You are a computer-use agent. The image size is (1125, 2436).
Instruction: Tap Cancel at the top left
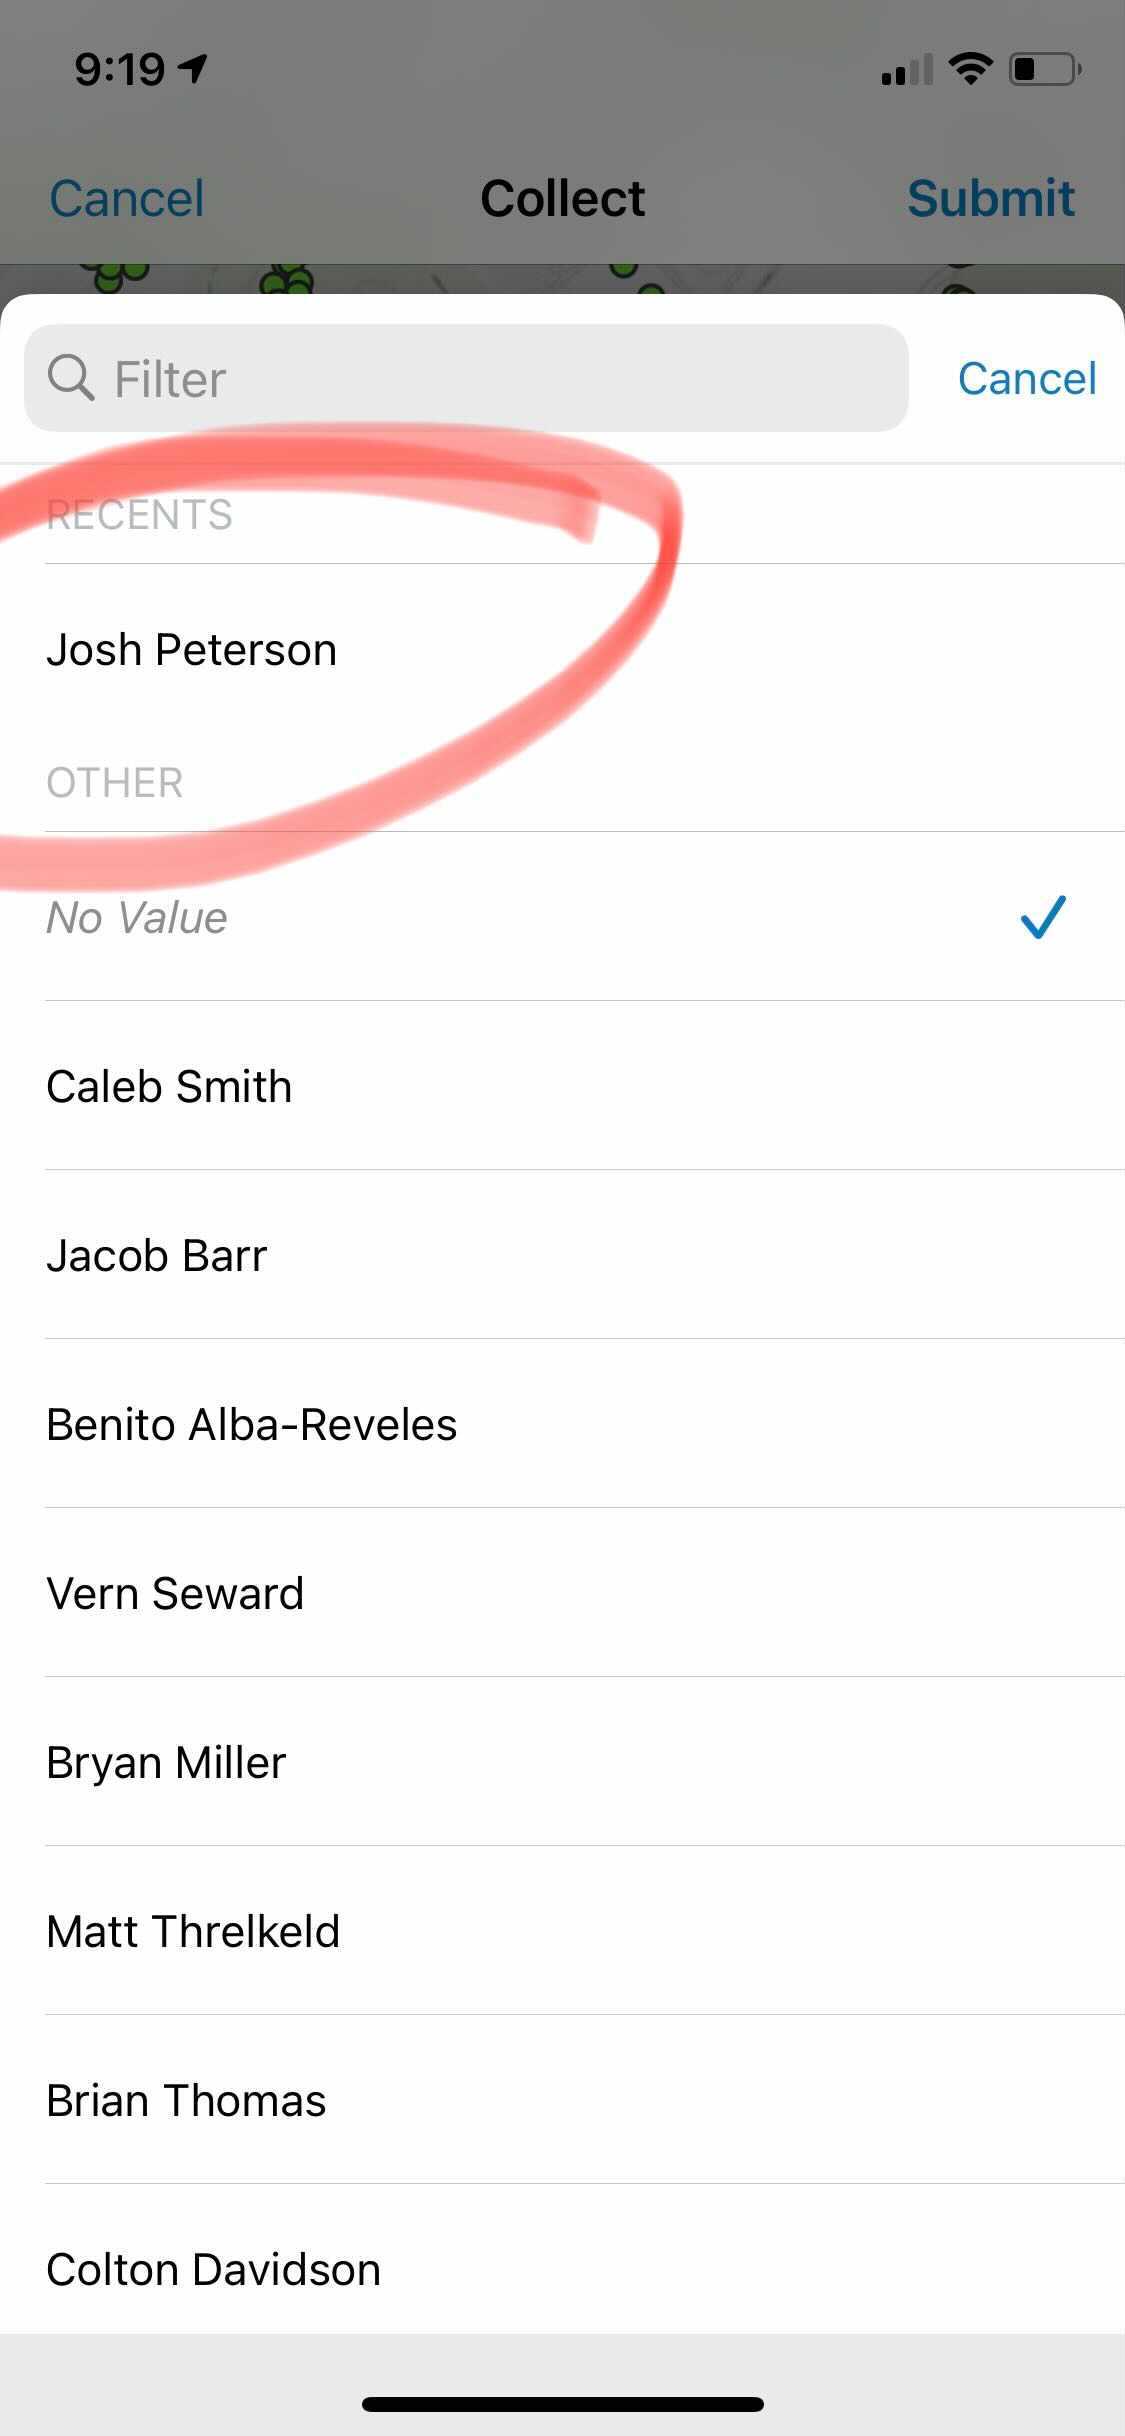[126, 197]
